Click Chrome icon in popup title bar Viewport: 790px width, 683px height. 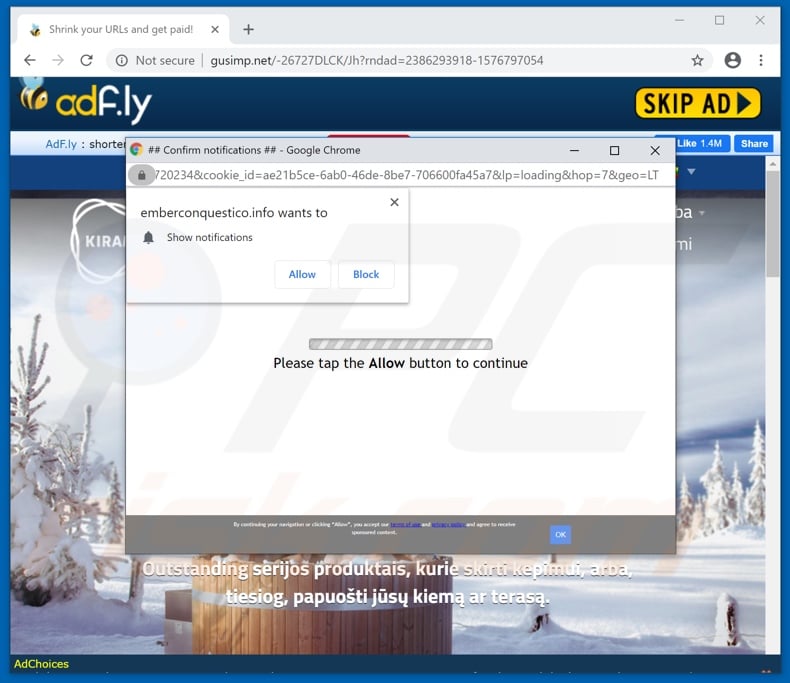point(136,150)
